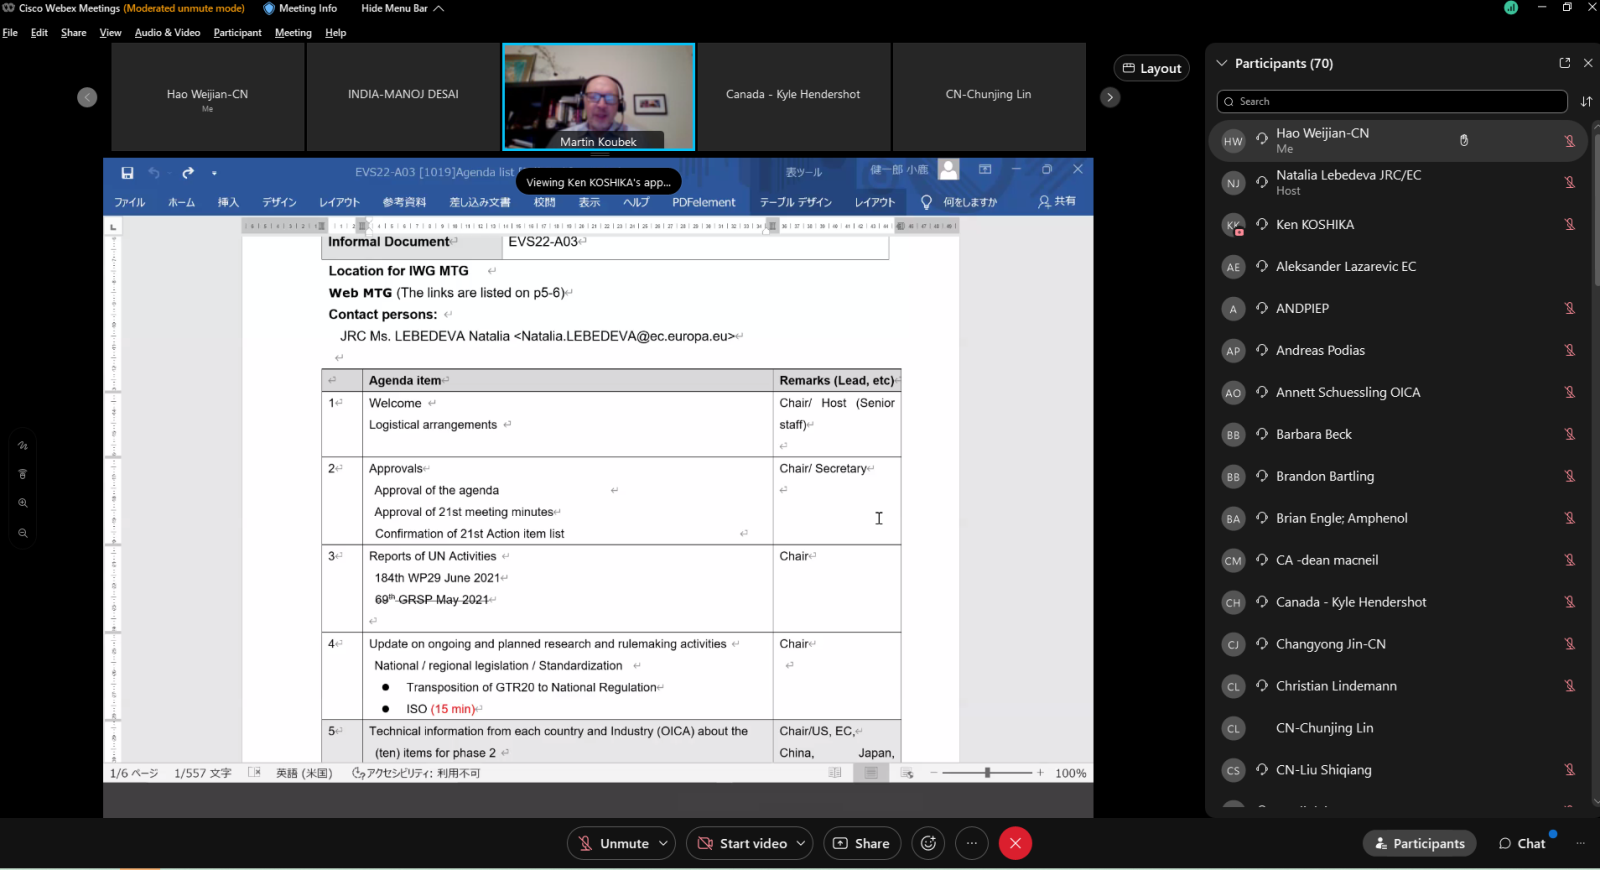This screenshot has width=1600, height=870.
Task: Click the Layout button
Action: (x=1151, y=68)
